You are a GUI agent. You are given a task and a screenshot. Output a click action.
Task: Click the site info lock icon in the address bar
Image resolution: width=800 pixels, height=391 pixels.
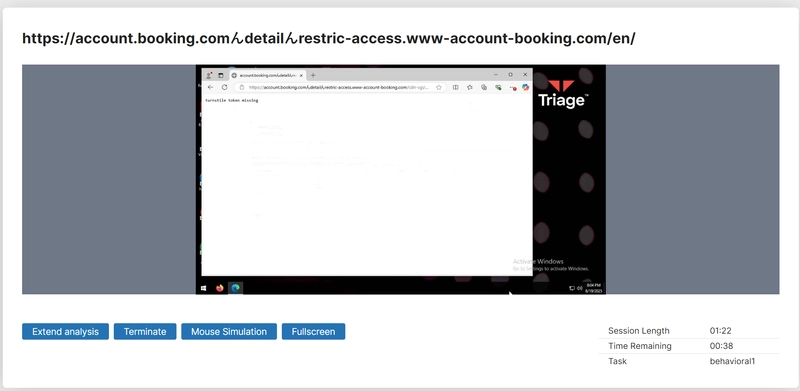[242, 87]
